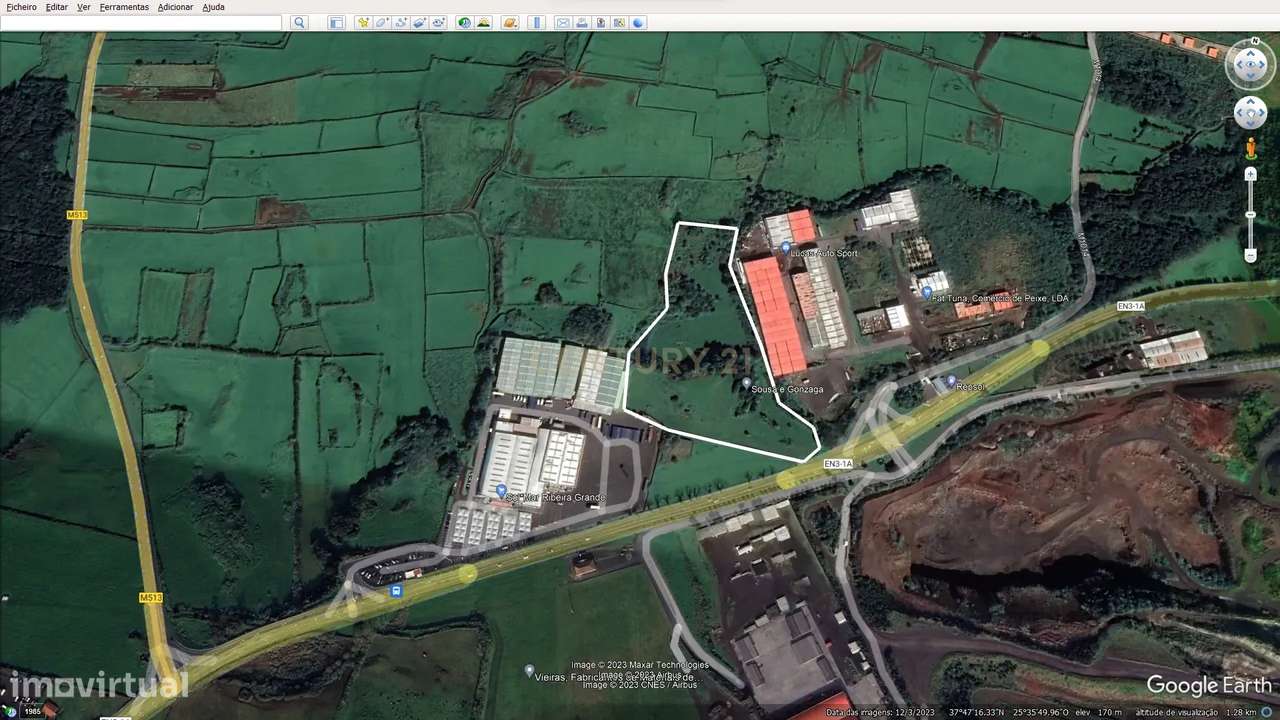This screenshot has width=1280, height=720.
Task: Open the Ferramentas menu
Action: pos(124,7)
